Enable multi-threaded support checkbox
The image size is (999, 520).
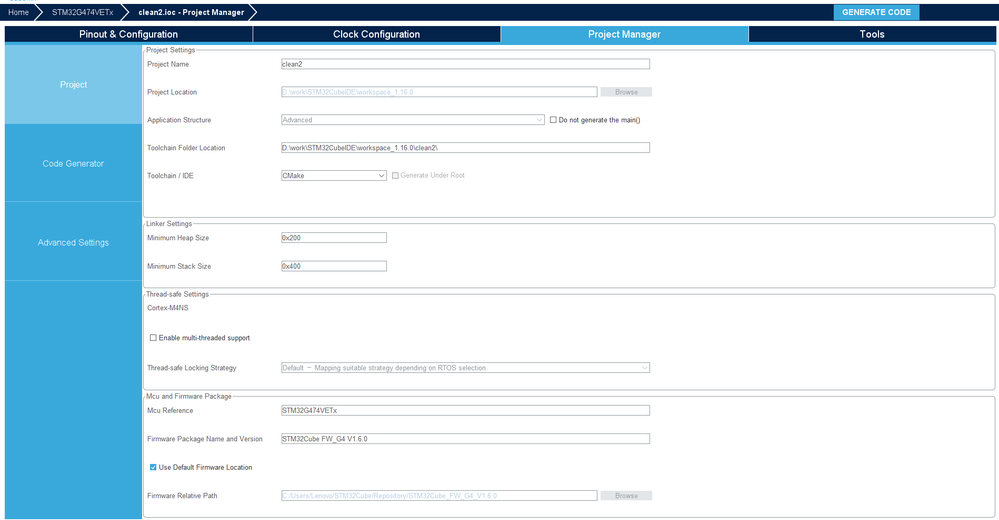coord(153,338)
